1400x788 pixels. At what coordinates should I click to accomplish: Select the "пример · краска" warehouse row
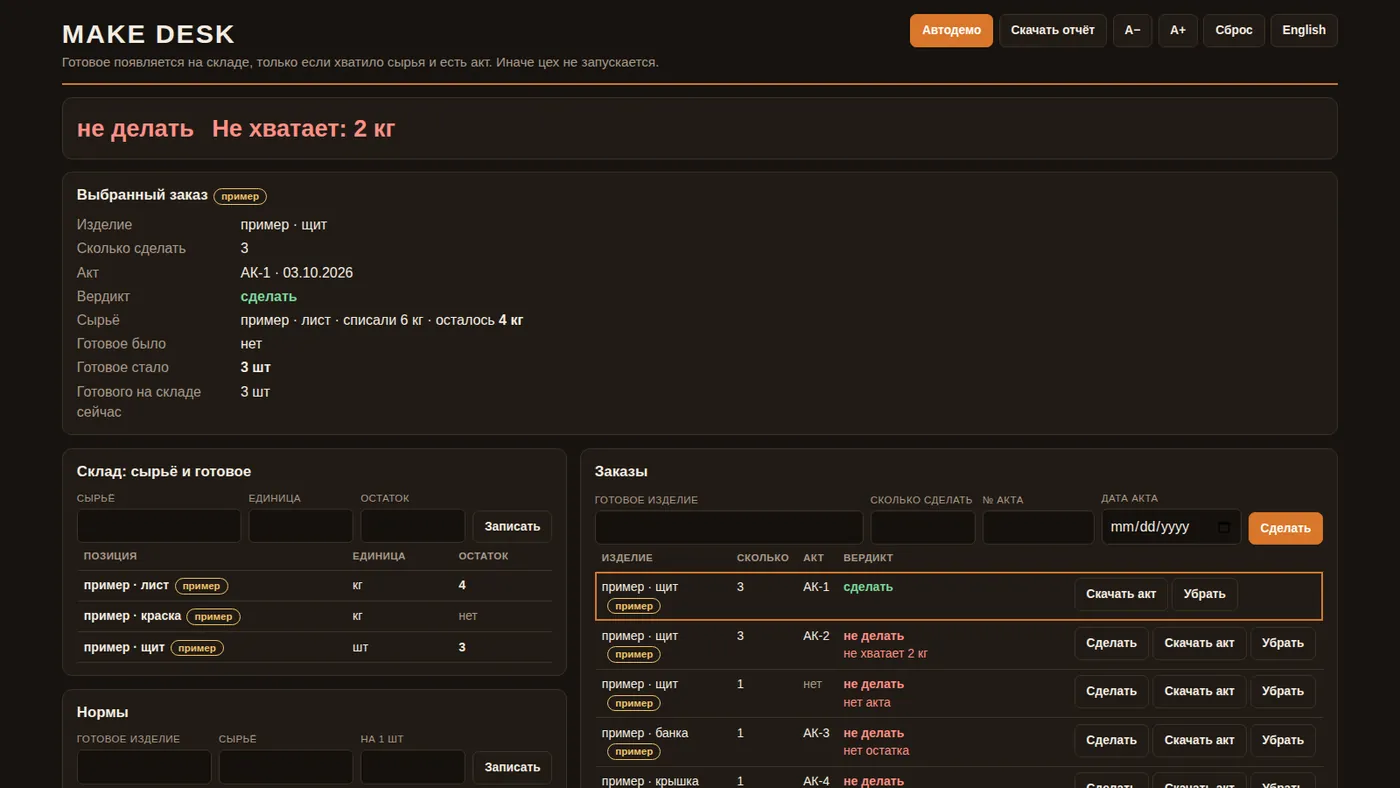point(314,616)
